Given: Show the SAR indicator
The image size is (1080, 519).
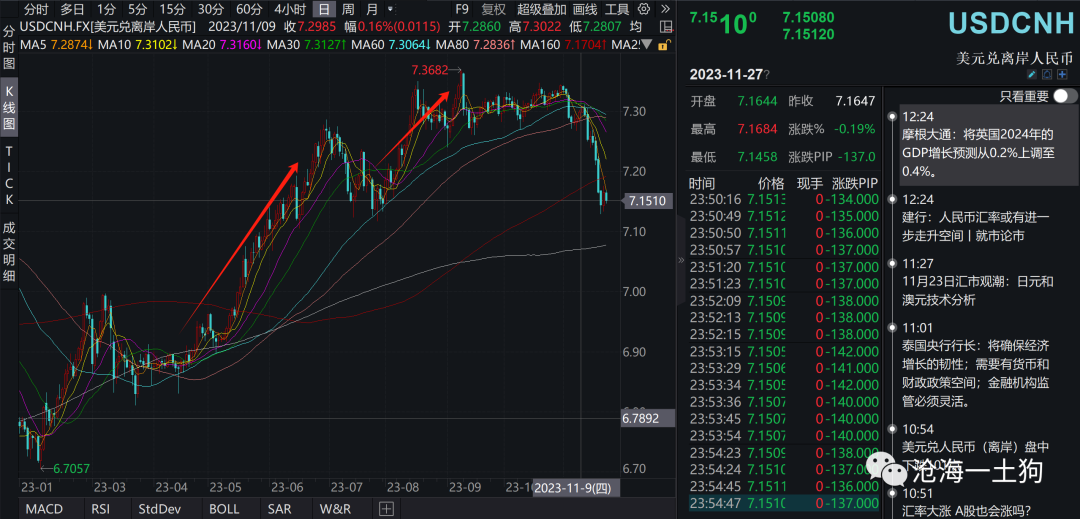Looking at the screenshot, I should pos(279,509).
